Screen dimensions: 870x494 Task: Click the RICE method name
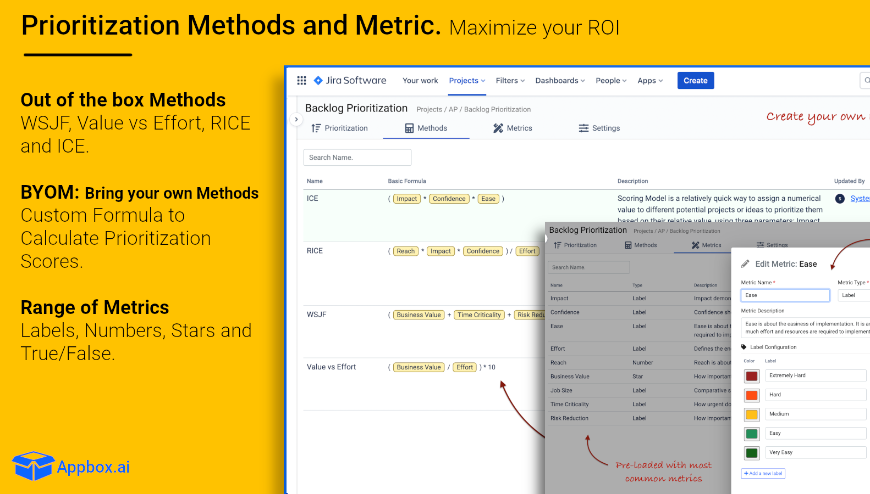tap(314, 251)
